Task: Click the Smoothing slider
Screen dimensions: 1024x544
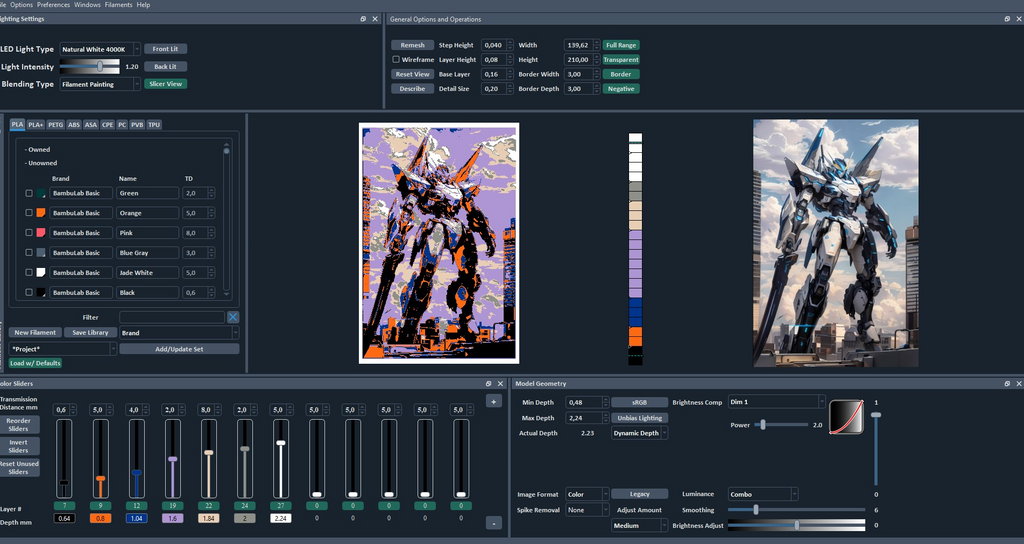Action: [x=797, y=509]
